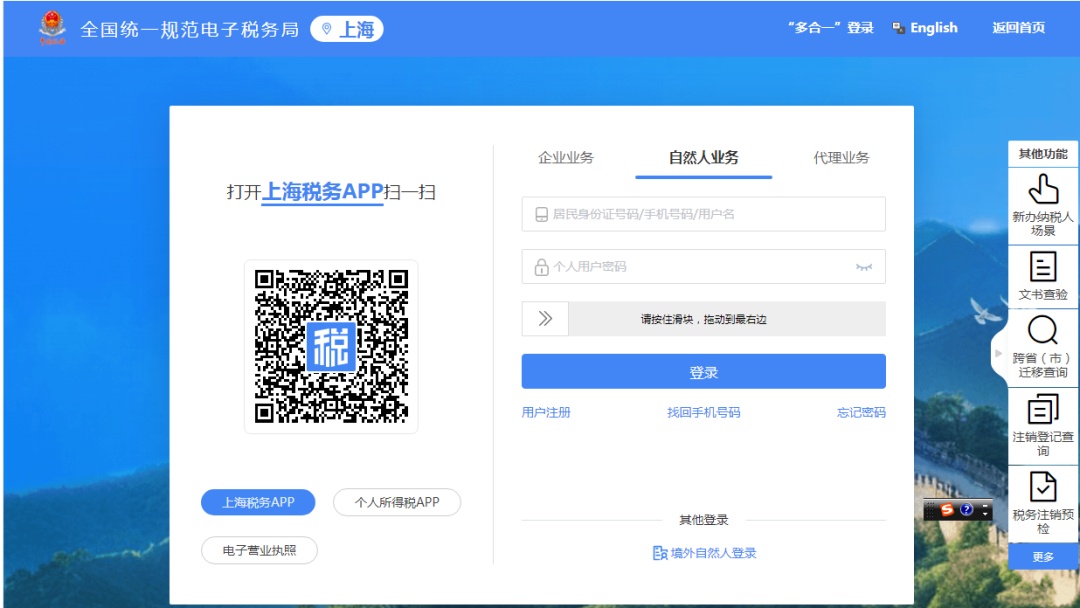Click the tax bureau emblem logo
The width and height of the screenshot is (1080, 608).
tap(52, 28)
